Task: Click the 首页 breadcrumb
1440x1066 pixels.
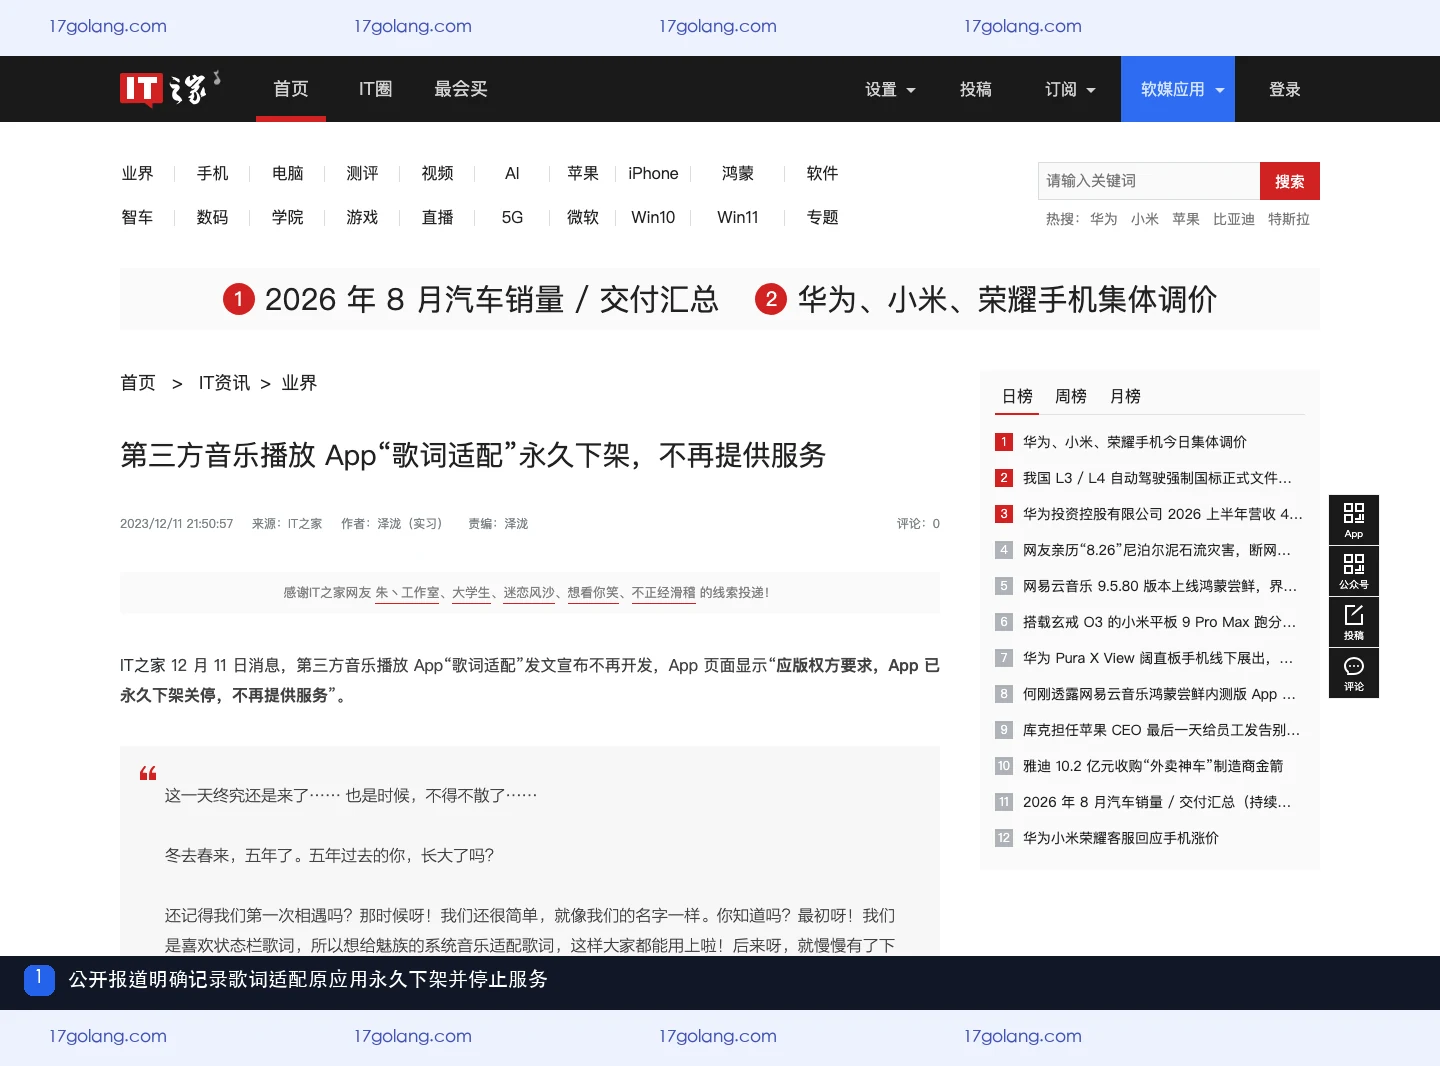Action: click(138, 383)
